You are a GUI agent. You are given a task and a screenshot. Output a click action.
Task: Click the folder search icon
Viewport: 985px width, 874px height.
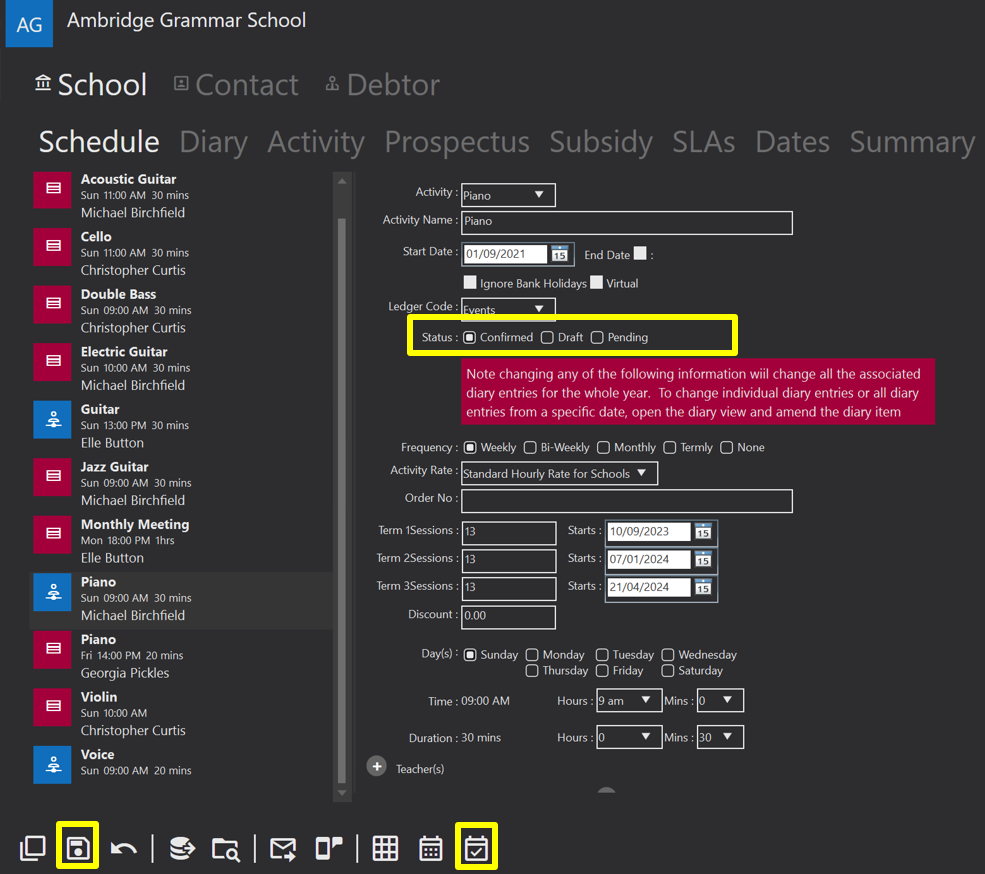pyautogui.click(x=226, y=849)
